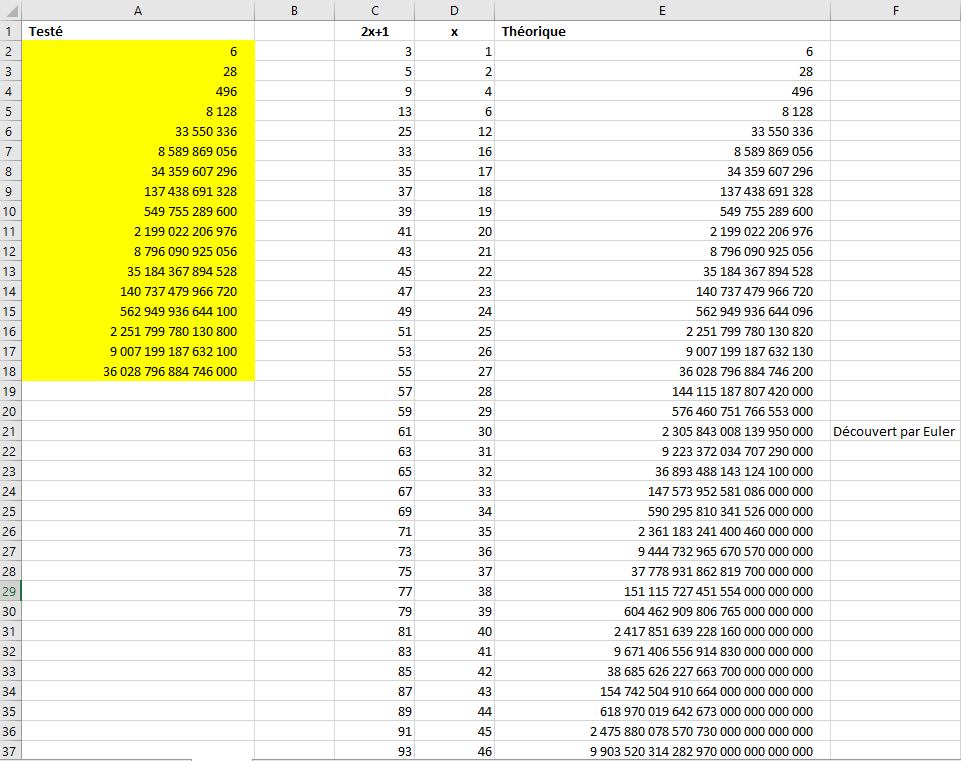This screenshot has height=761, width=961.
Task: Select column C header
Action: click(374, 10)
